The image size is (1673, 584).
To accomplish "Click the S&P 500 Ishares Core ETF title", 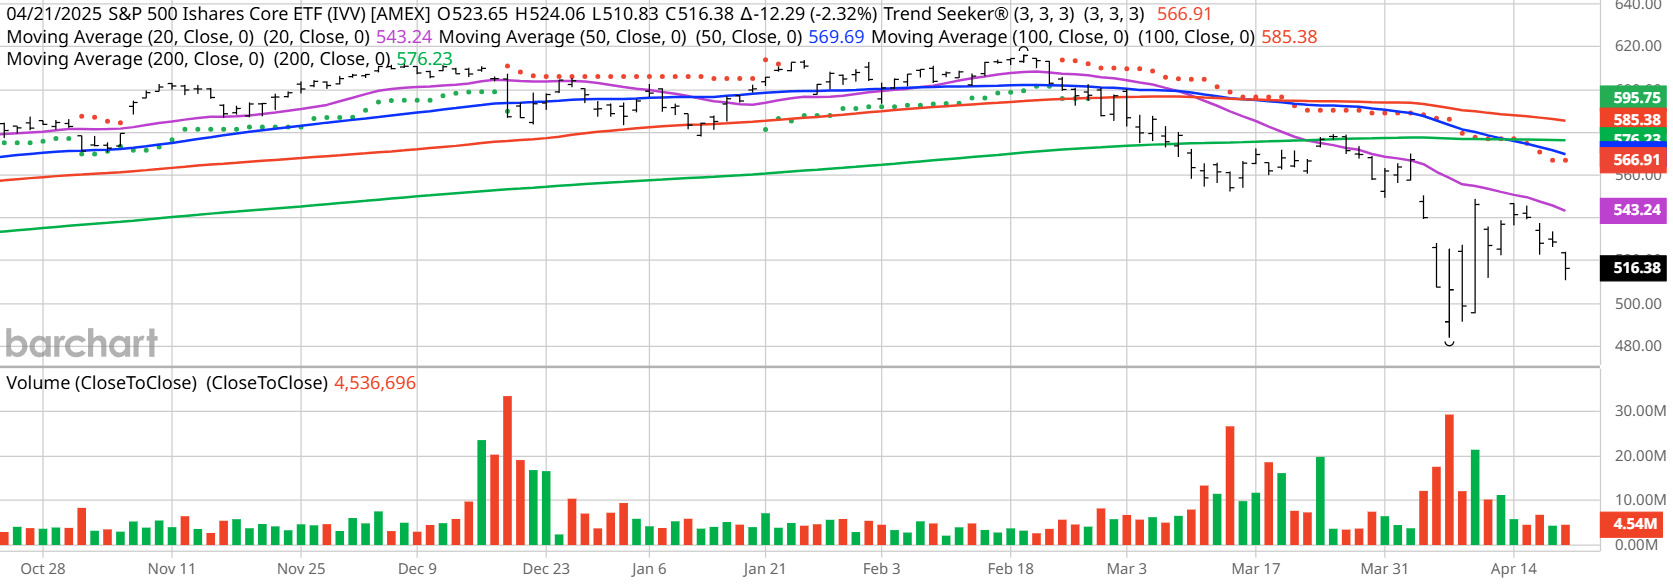I will (x=240, y=14).
